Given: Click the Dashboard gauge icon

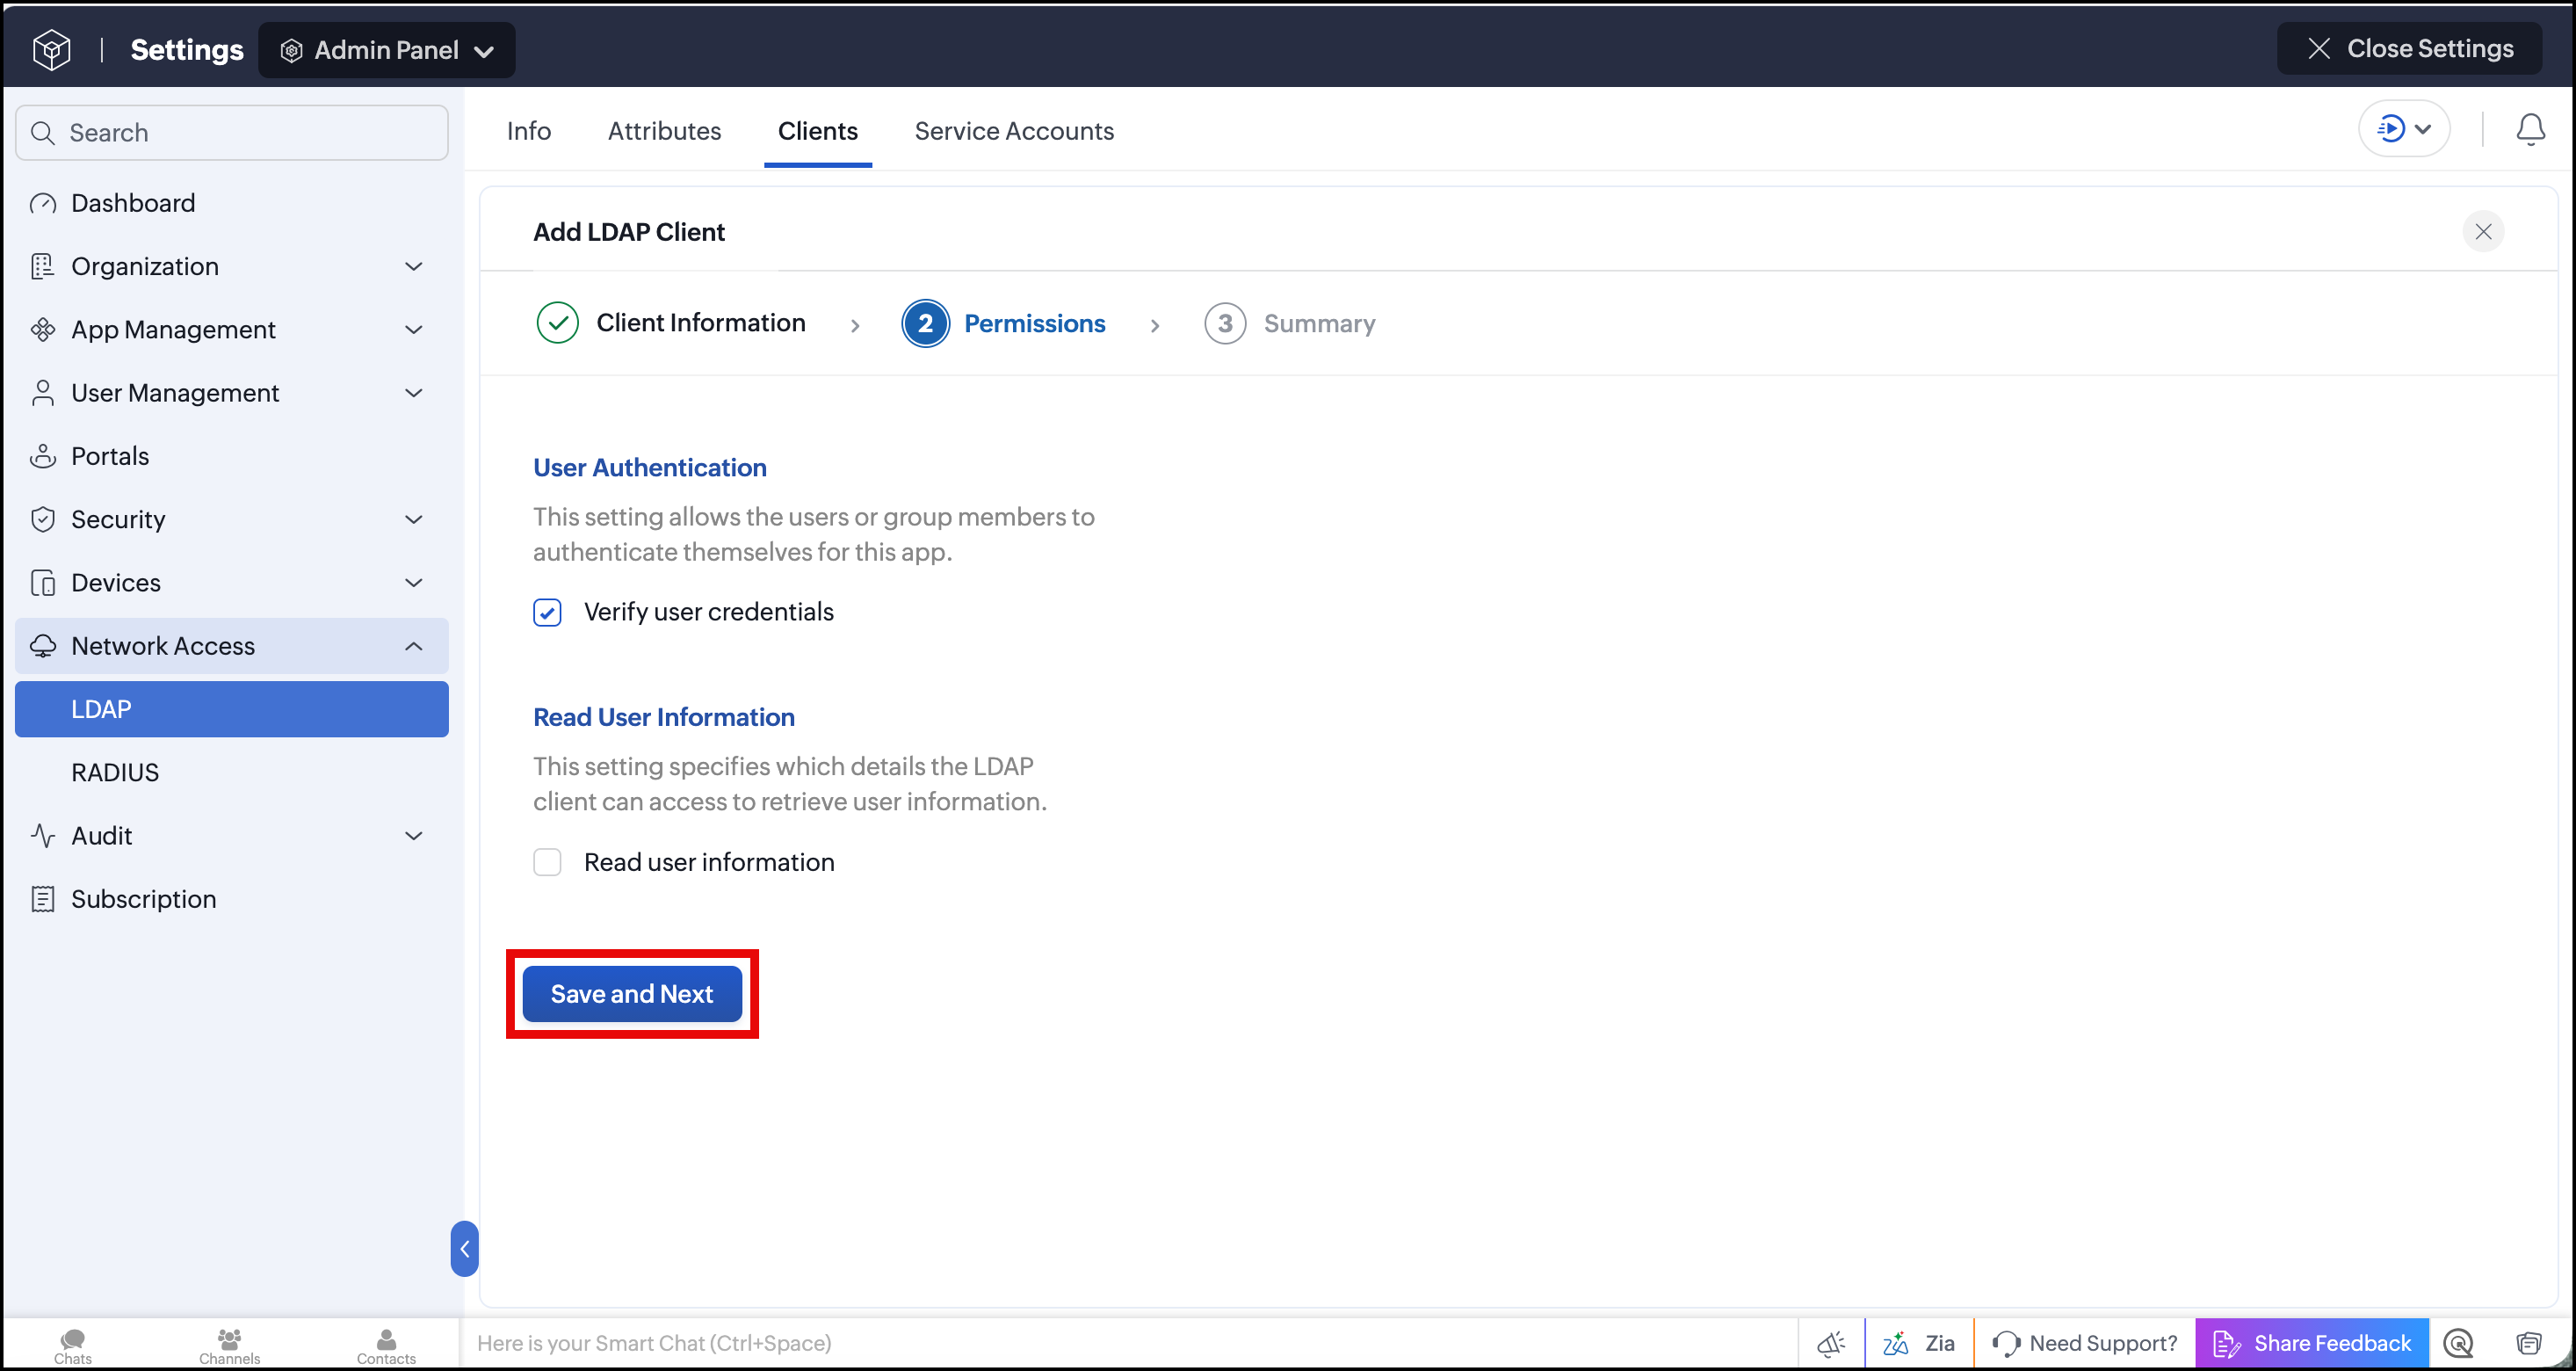Looking at the screenshot, I should [x=43, y=203].
